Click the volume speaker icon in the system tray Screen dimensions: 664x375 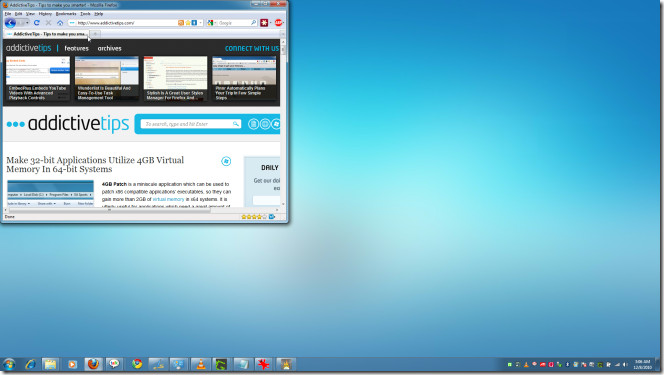(625, 364)
